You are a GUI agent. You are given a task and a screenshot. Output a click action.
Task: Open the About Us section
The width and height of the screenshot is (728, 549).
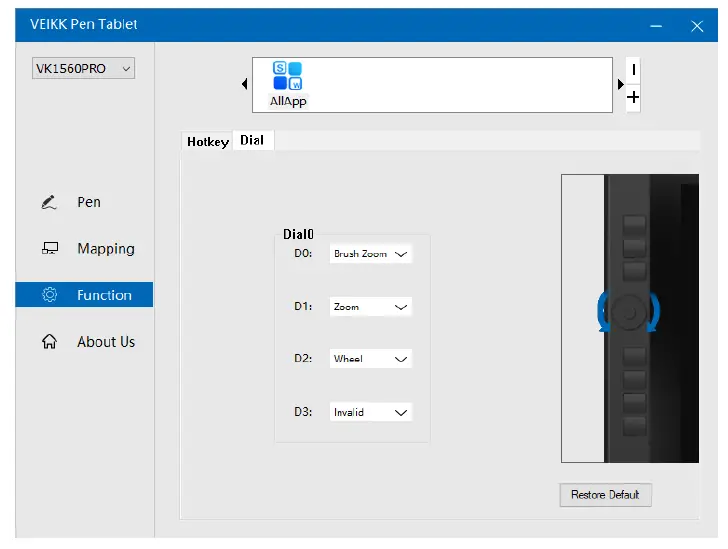click(105, 342)
